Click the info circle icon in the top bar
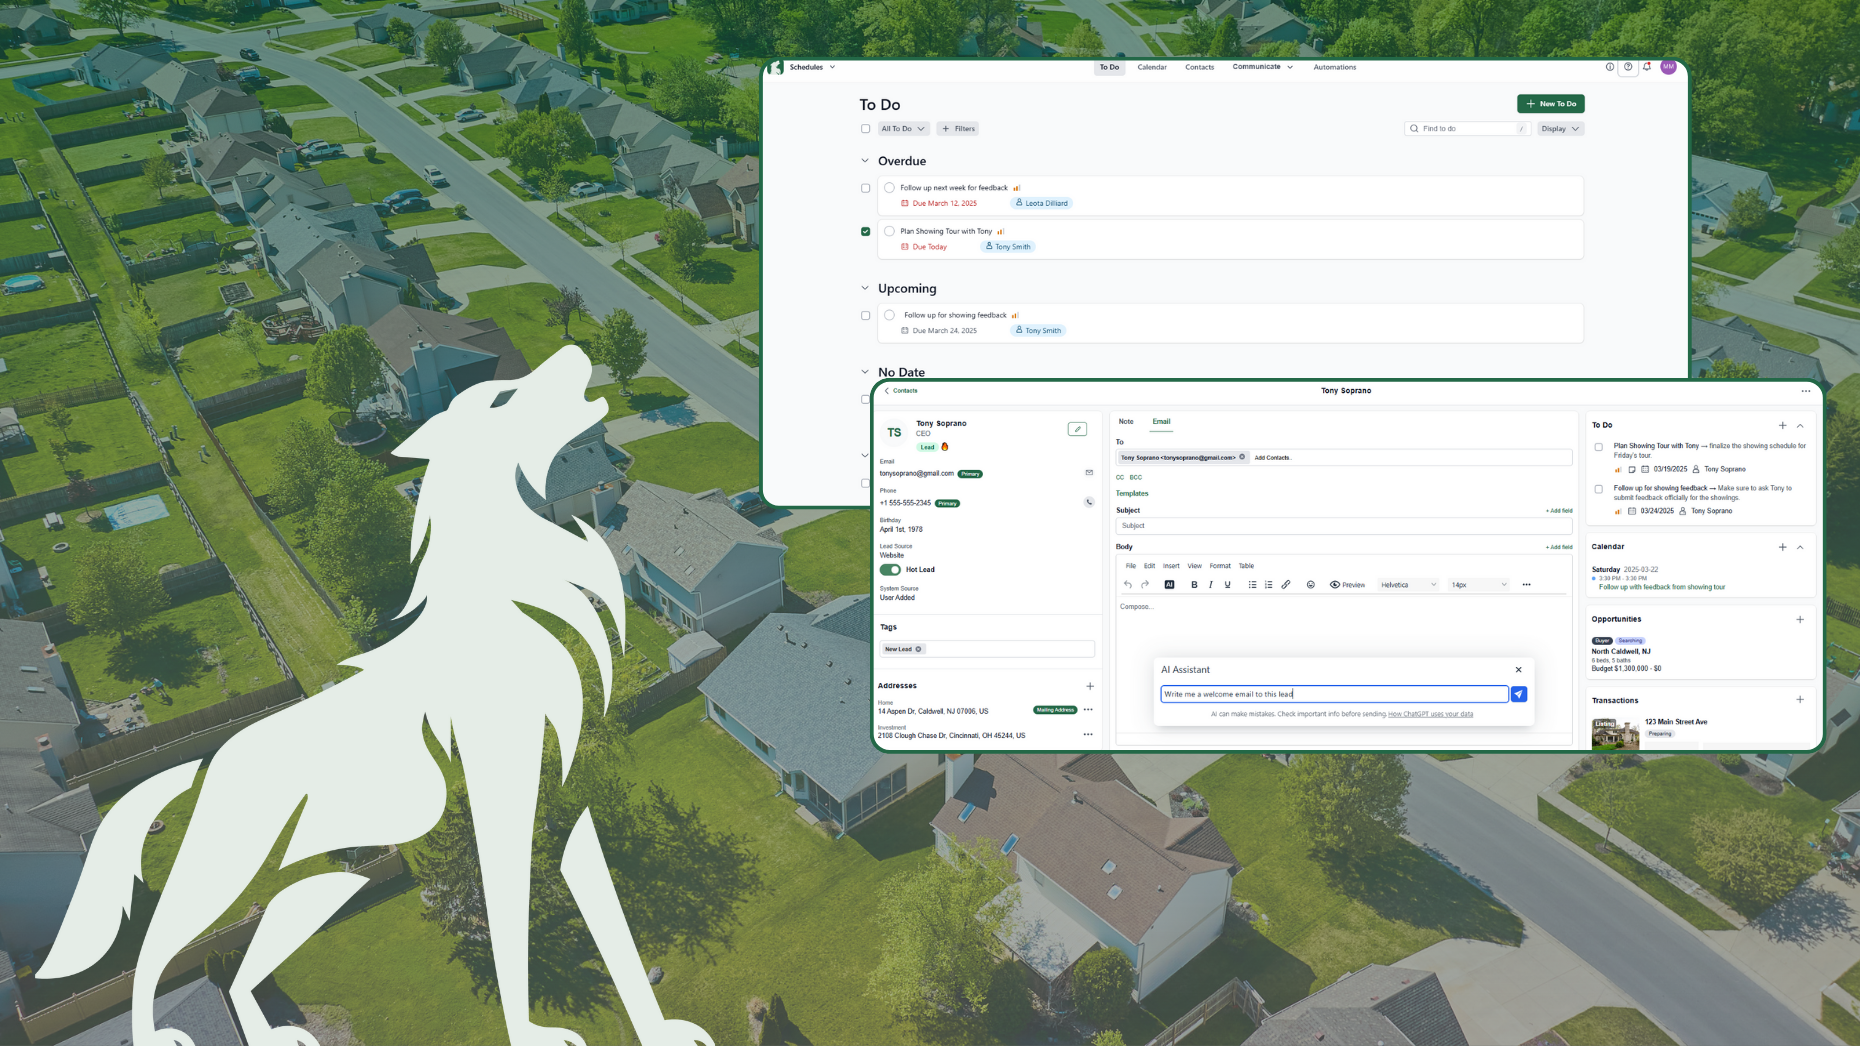Screen dimensions: 1860x1046 pos(1610,67)
